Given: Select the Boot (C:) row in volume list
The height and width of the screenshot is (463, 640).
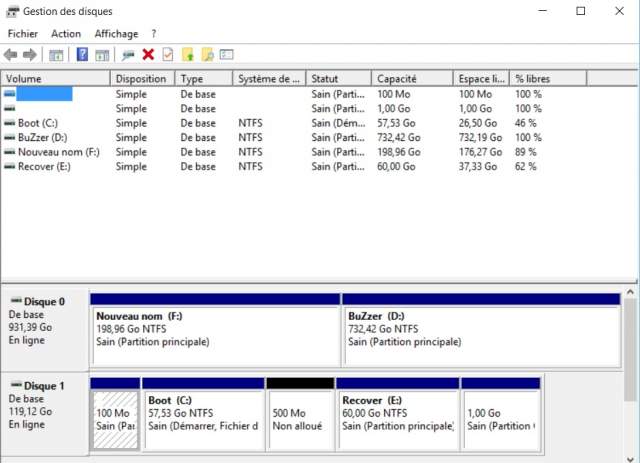Looking at the screenshot, I should tap(40, 123).
